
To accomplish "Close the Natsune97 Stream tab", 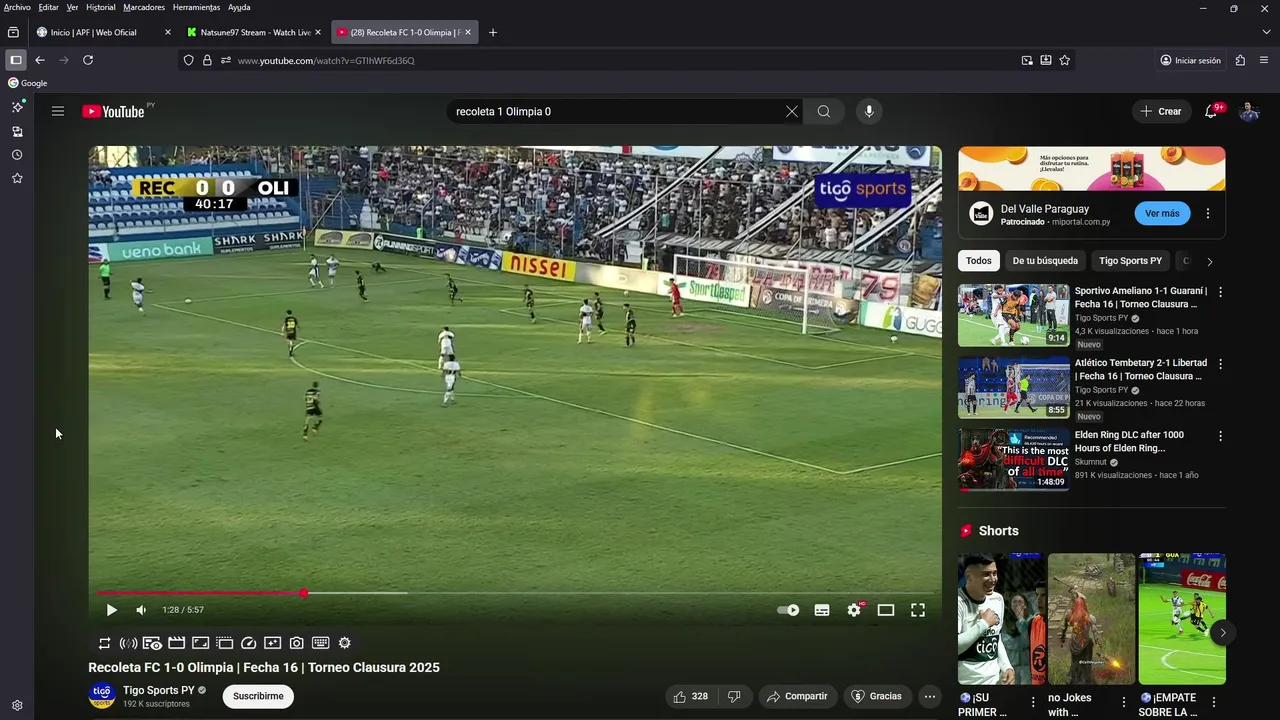I will pyautogui.click(x=318, y=32).
